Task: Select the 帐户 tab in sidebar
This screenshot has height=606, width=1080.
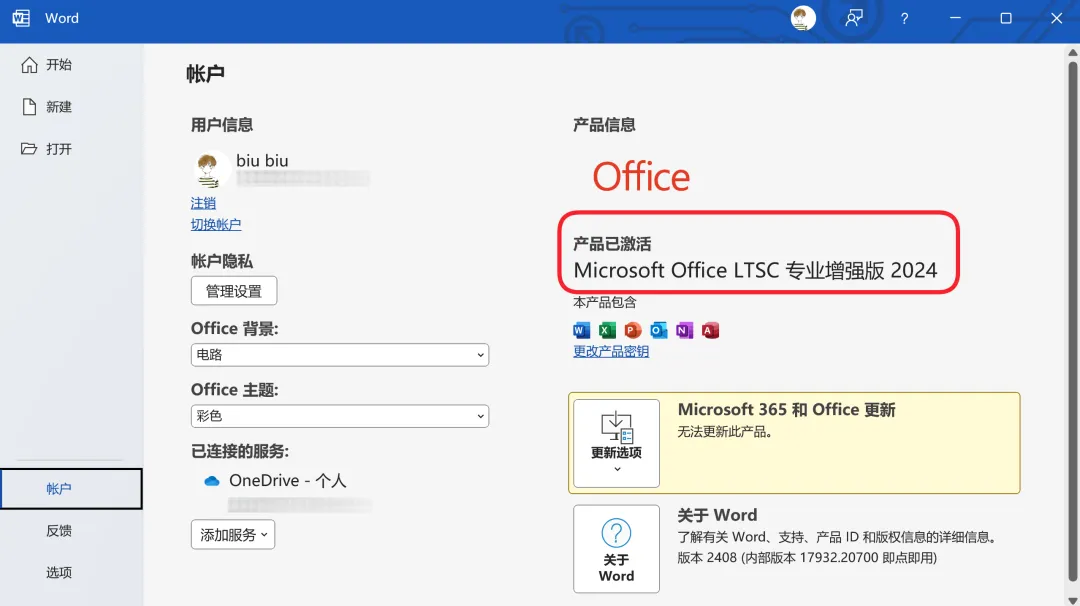Action: pyautogui.click(x=72, y=489)
